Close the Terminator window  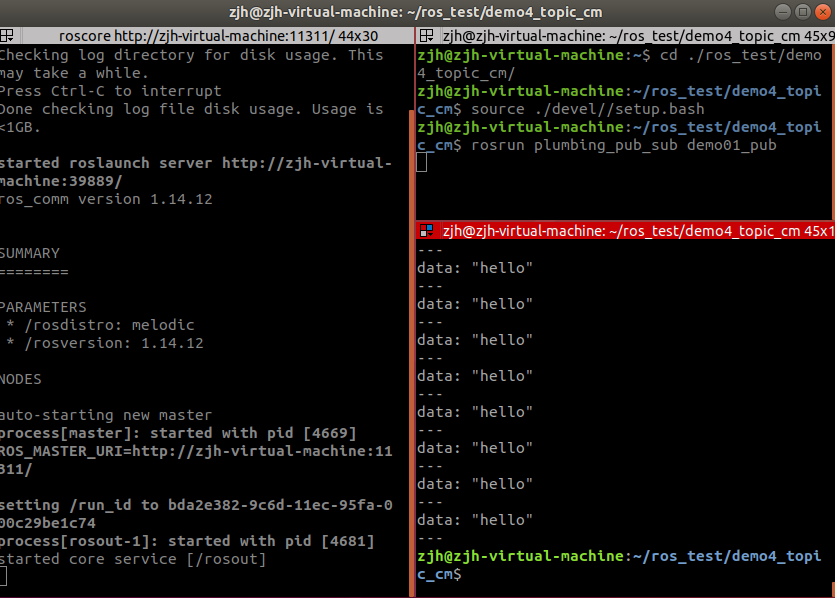823,12
